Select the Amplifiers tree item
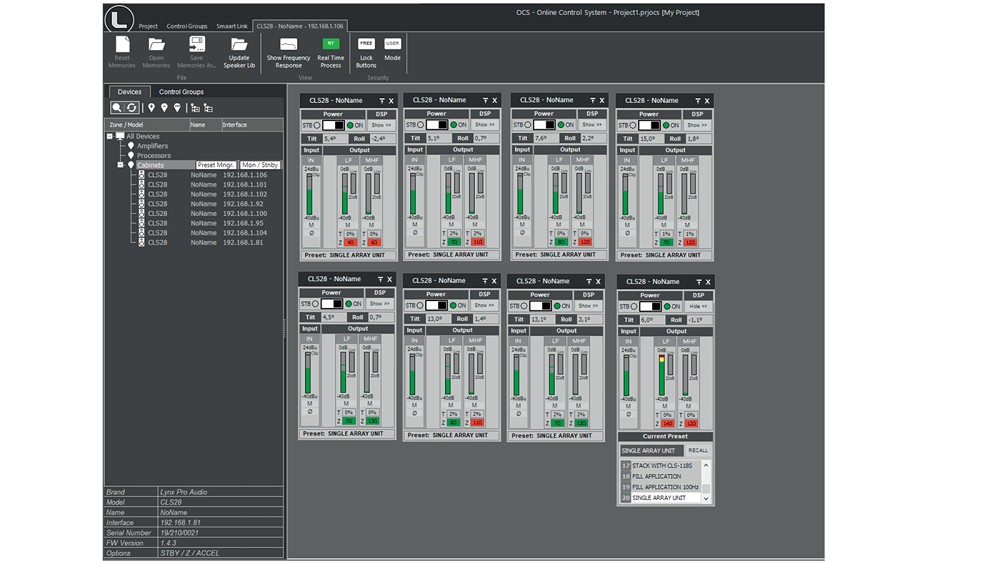The height and width of the screenshot is (562, 1000). tap(152, 146)
